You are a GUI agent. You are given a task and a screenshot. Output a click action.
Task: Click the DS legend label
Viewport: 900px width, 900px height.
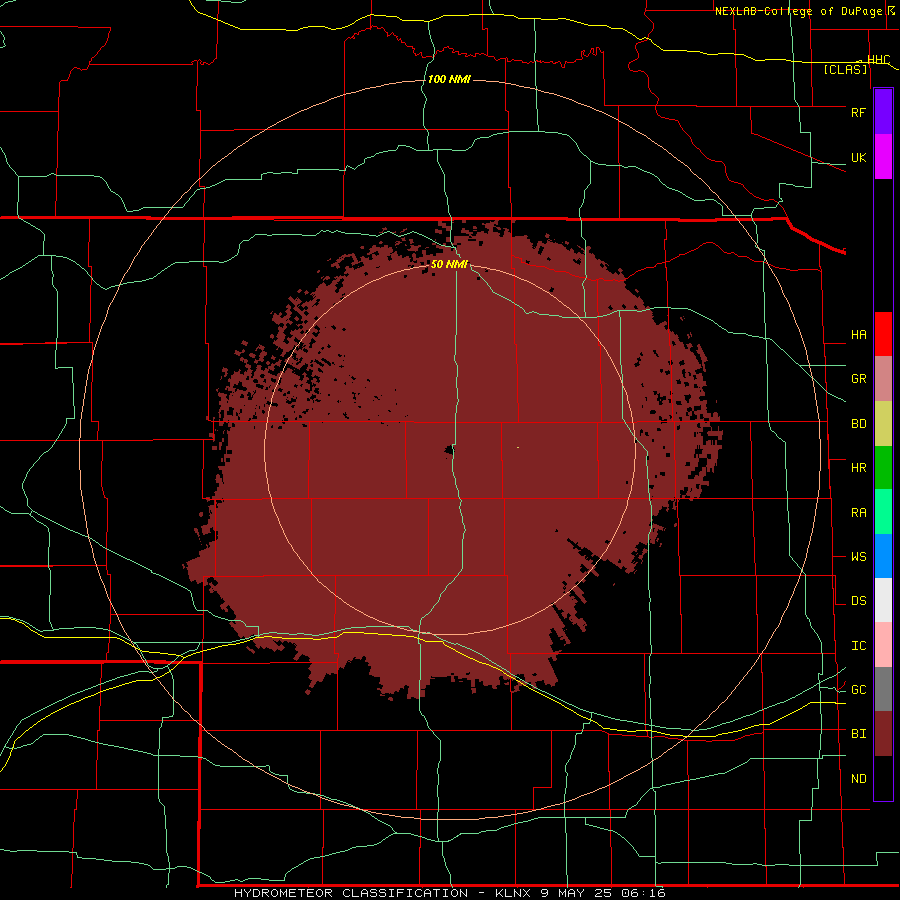858,601
